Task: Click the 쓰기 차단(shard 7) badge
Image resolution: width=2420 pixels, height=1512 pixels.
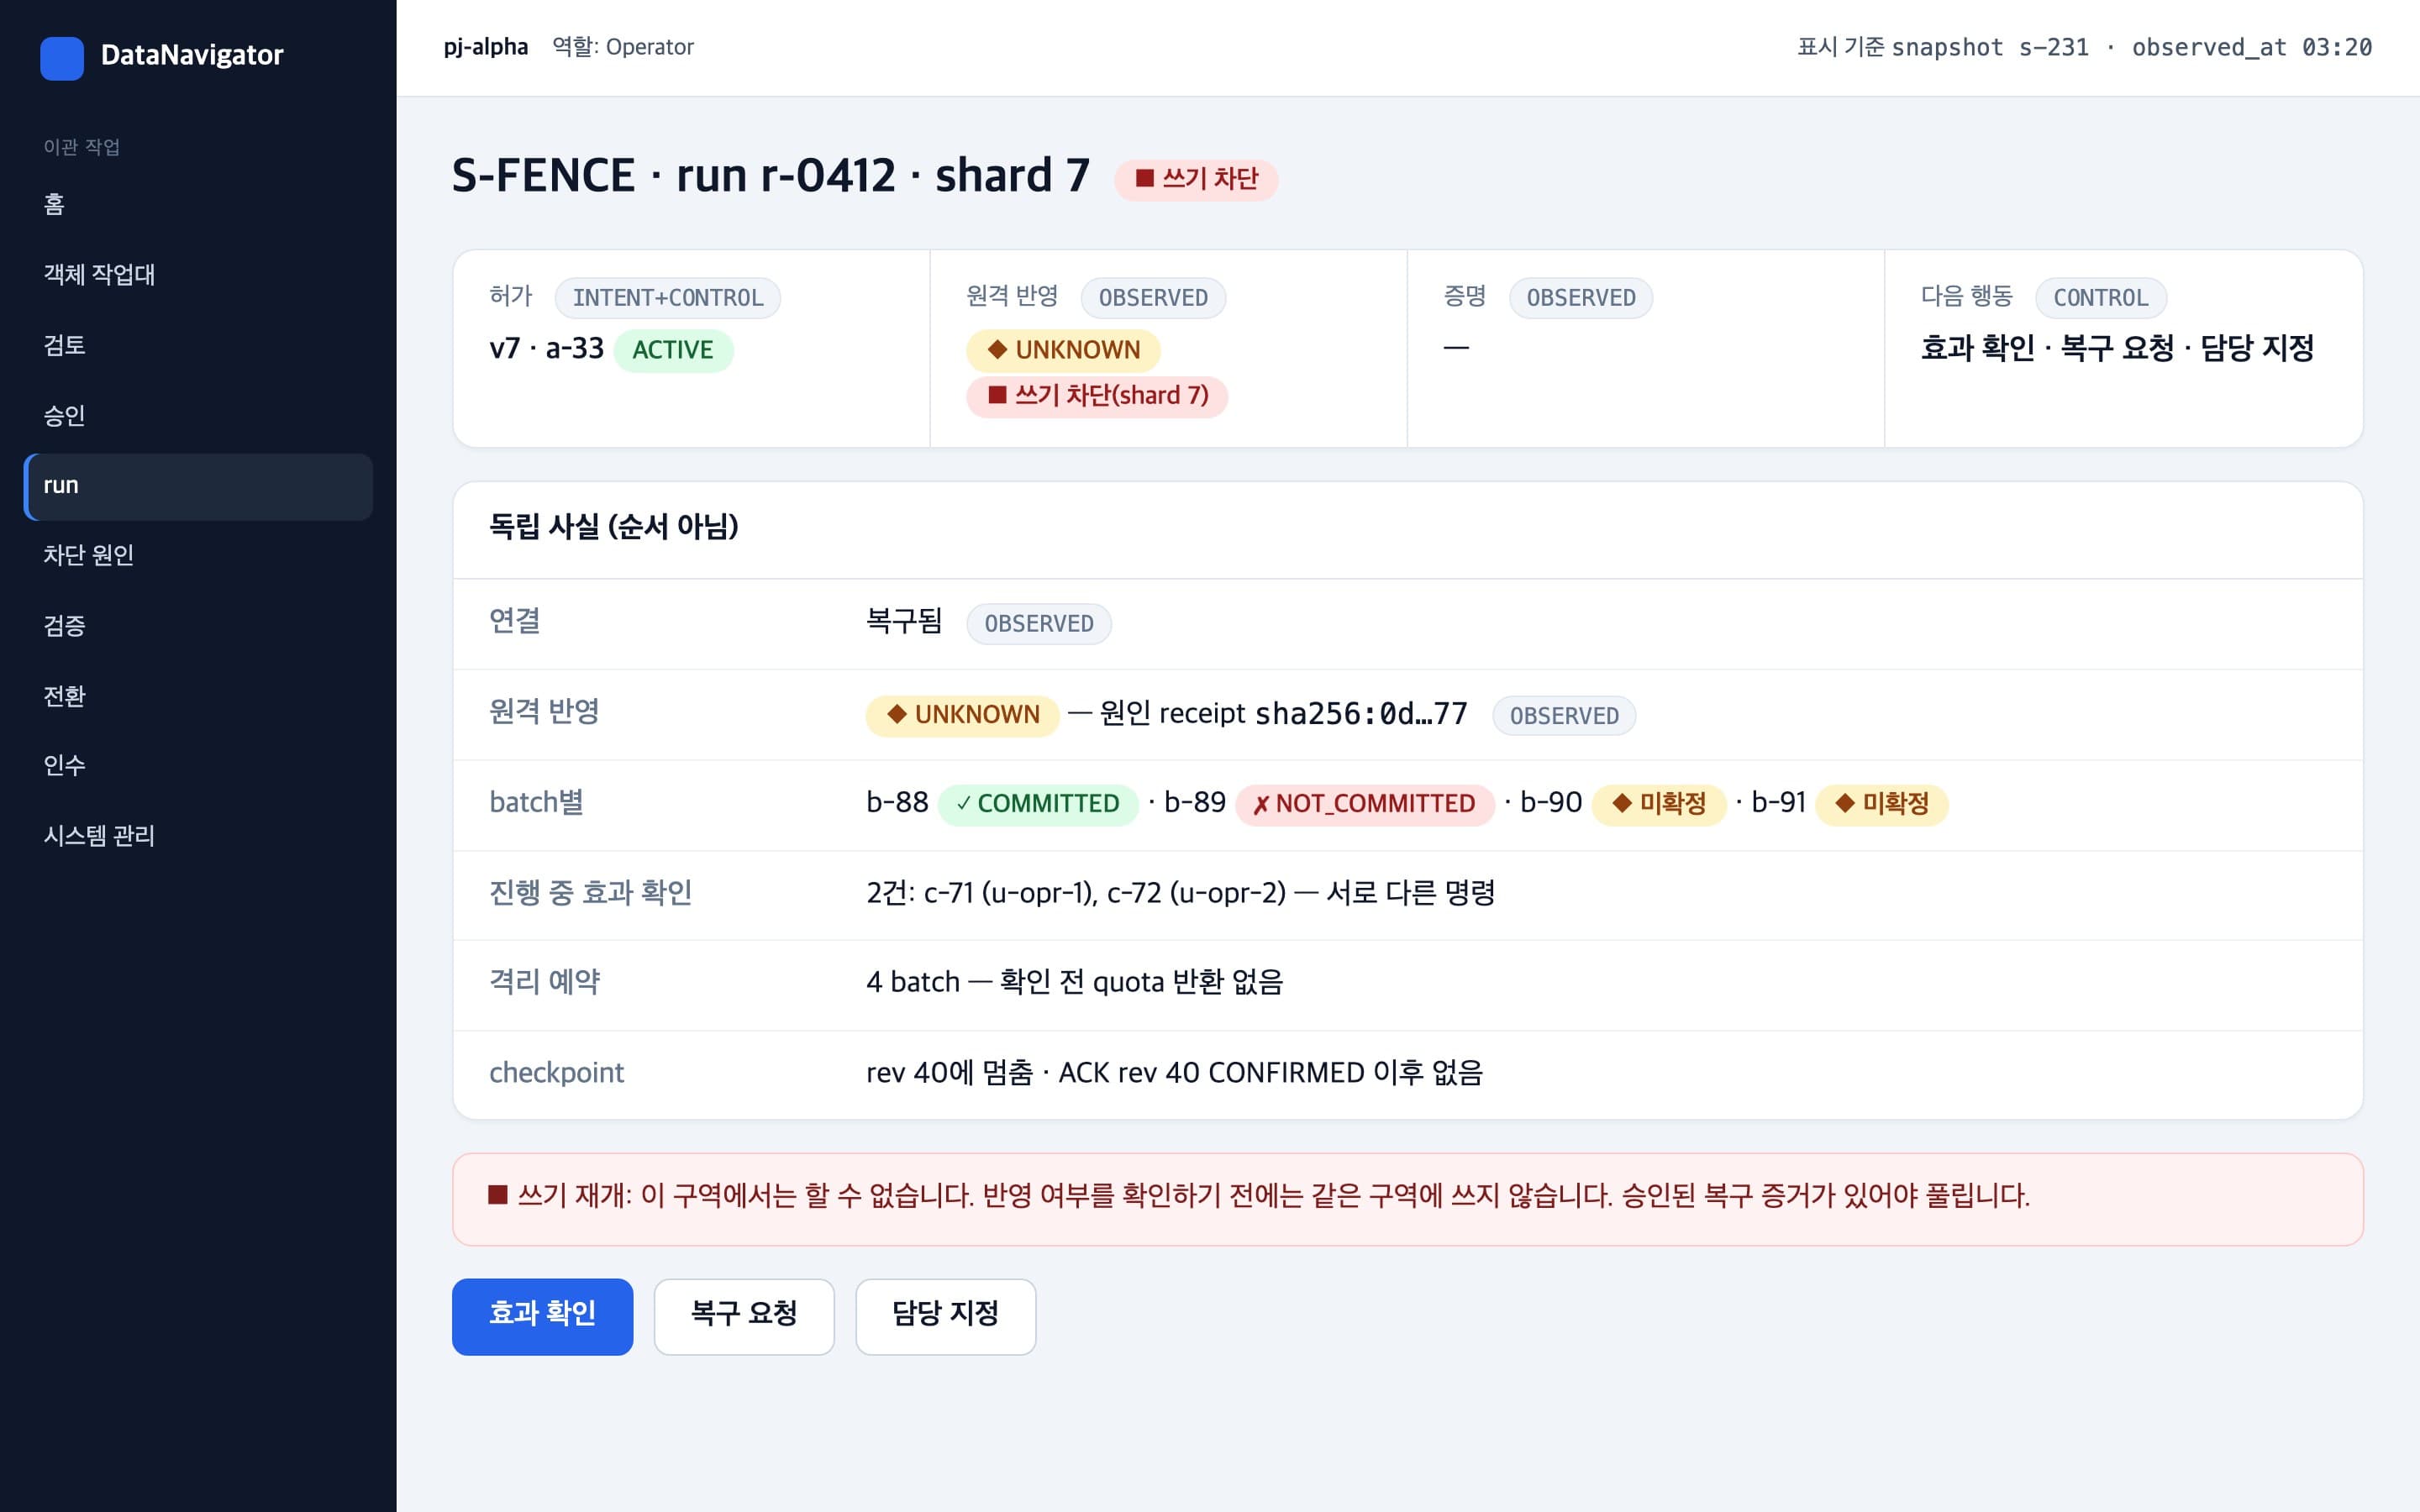Action: coord(1097,396)
